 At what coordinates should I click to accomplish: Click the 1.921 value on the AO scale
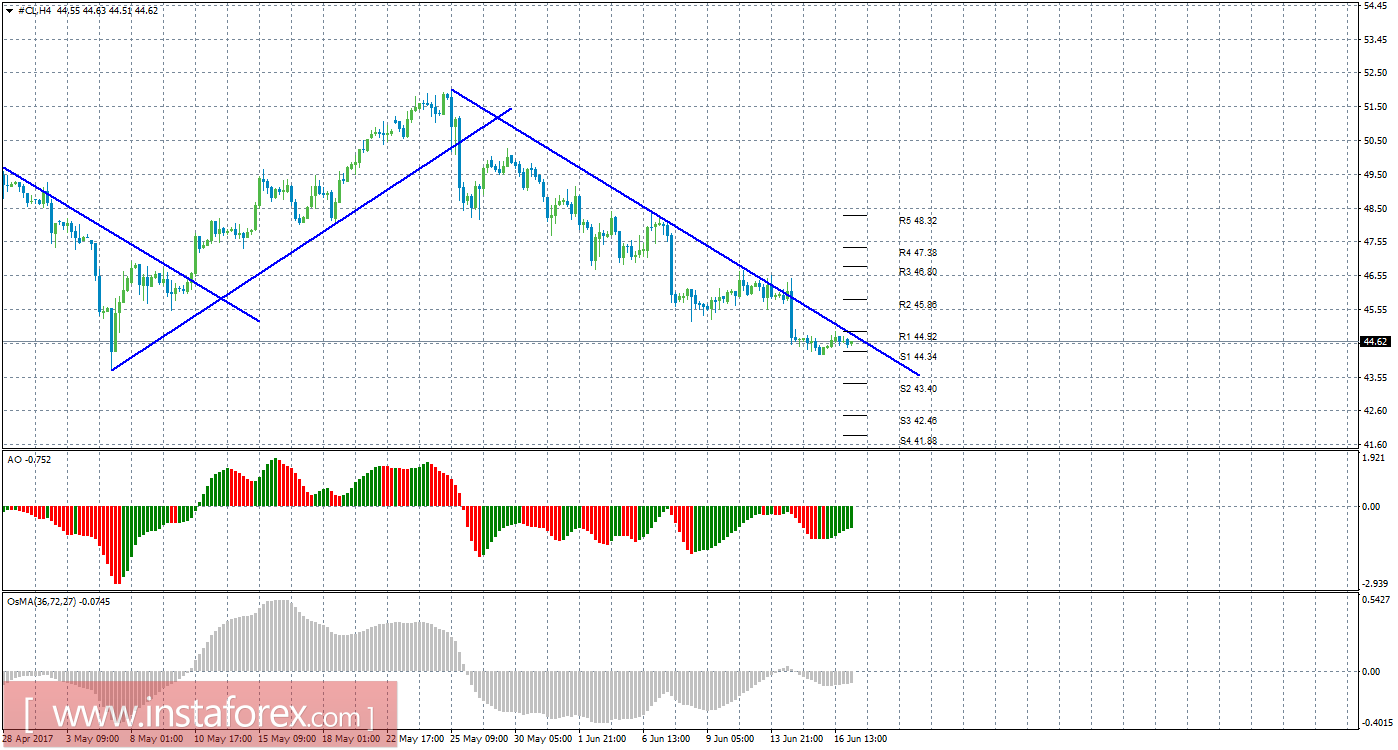(1375, 459)
